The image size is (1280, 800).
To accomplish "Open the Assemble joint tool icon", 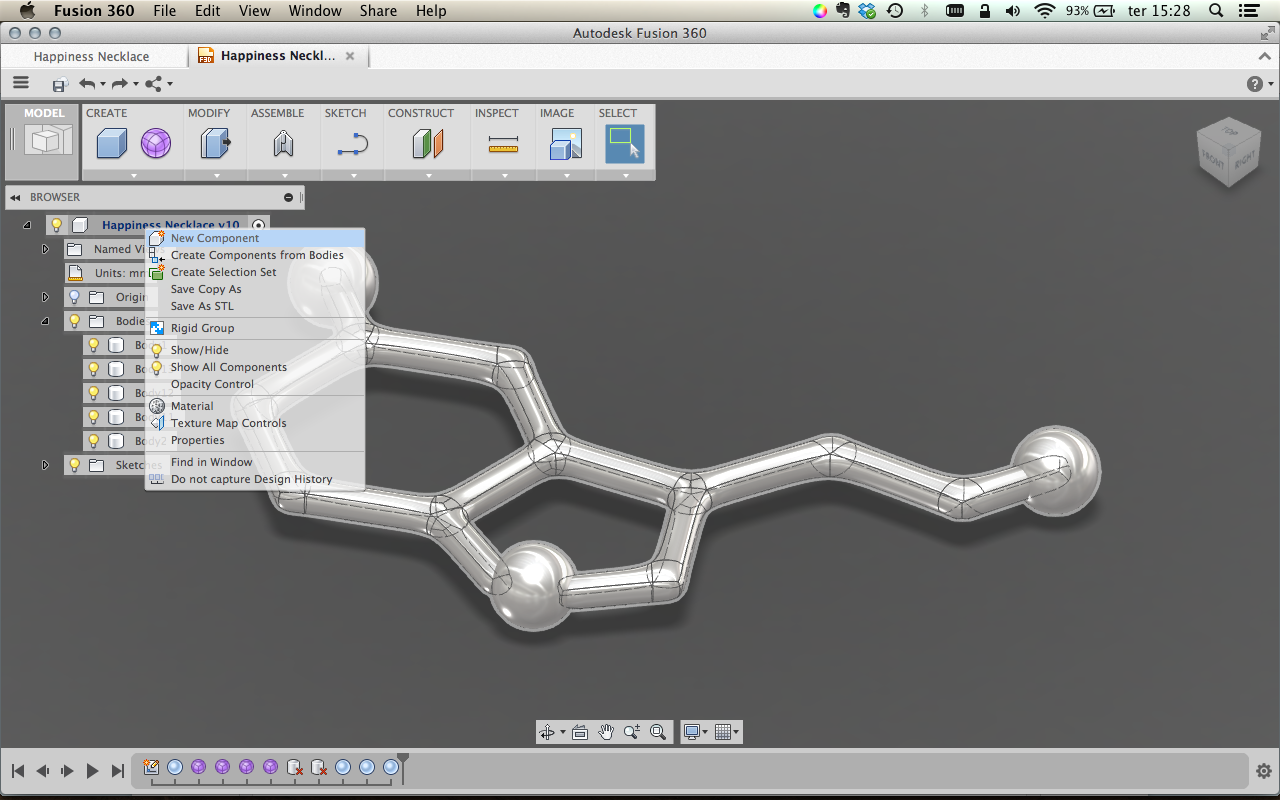I will (x=283, y=145).
